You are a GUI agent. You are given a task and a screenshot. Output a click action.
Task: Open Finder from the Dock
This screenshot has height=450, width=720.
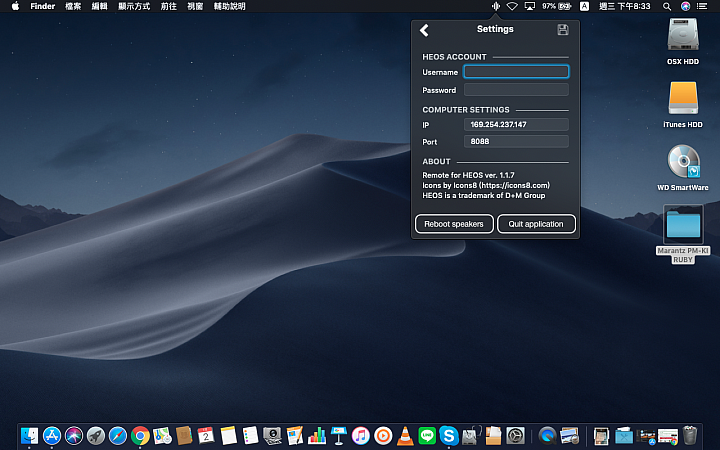pos(29,435)
